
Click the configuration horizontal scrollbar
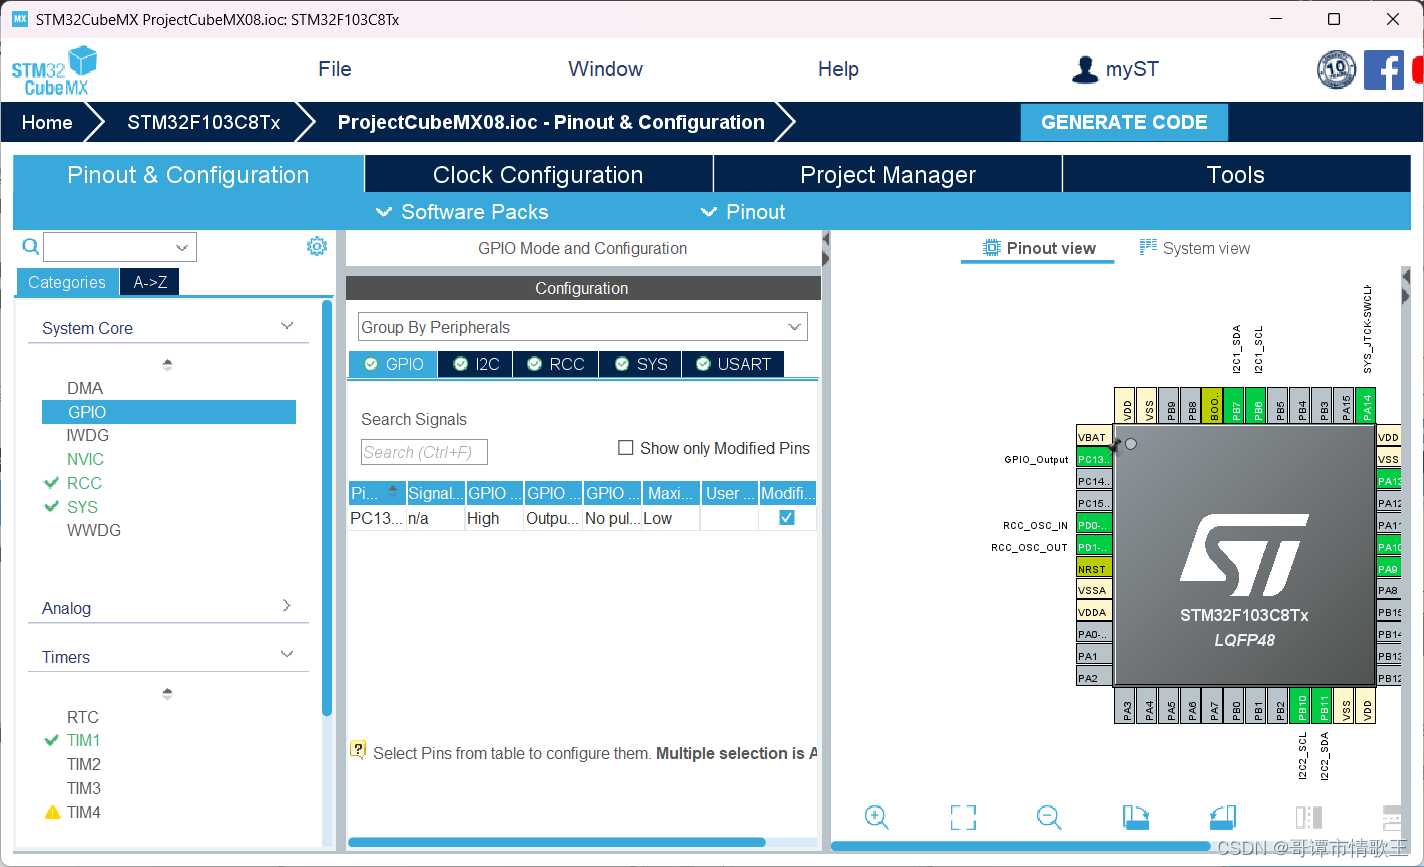(556, 842)
